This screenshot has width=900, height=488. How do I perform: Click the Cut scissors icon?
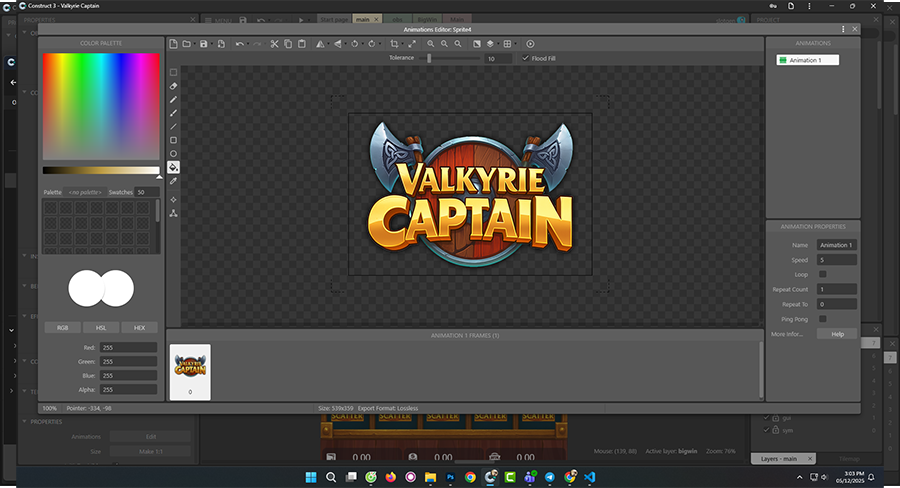[x=275, y=44]
